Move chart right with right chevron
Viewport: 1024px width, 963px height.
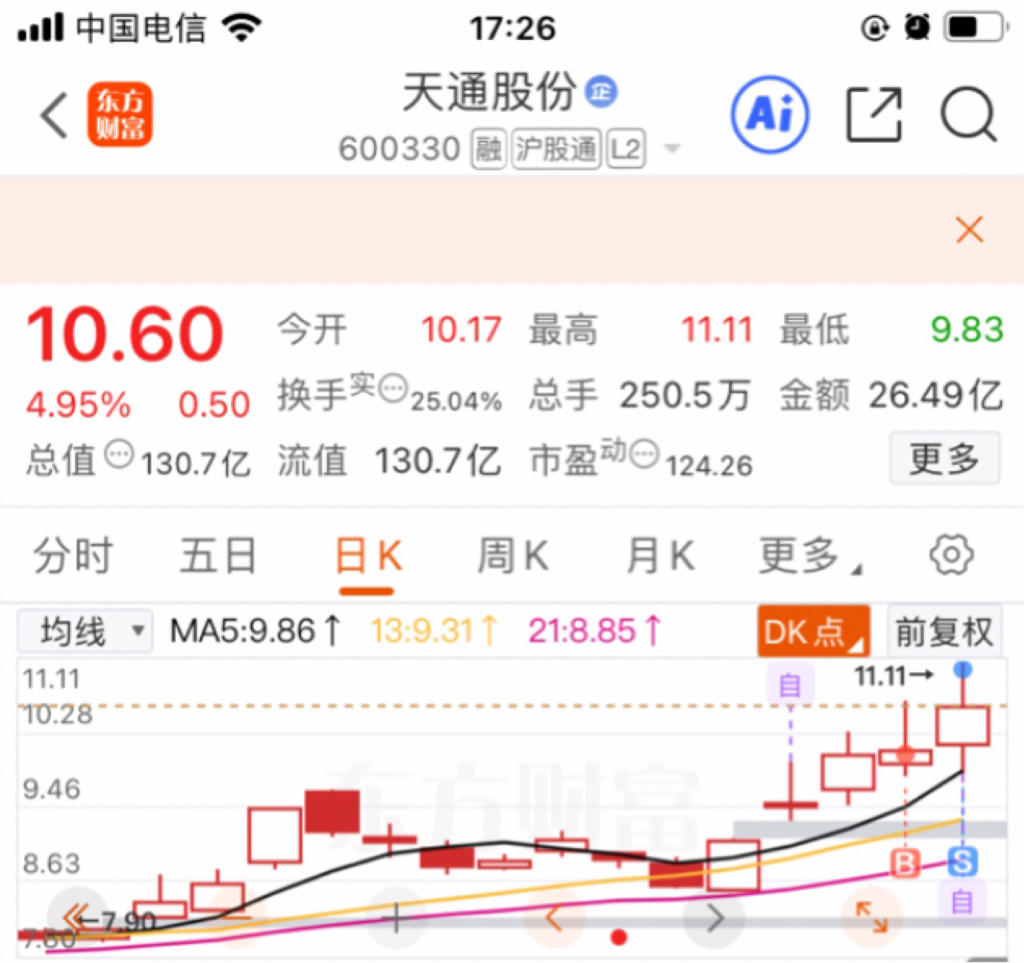pos(714,918)
